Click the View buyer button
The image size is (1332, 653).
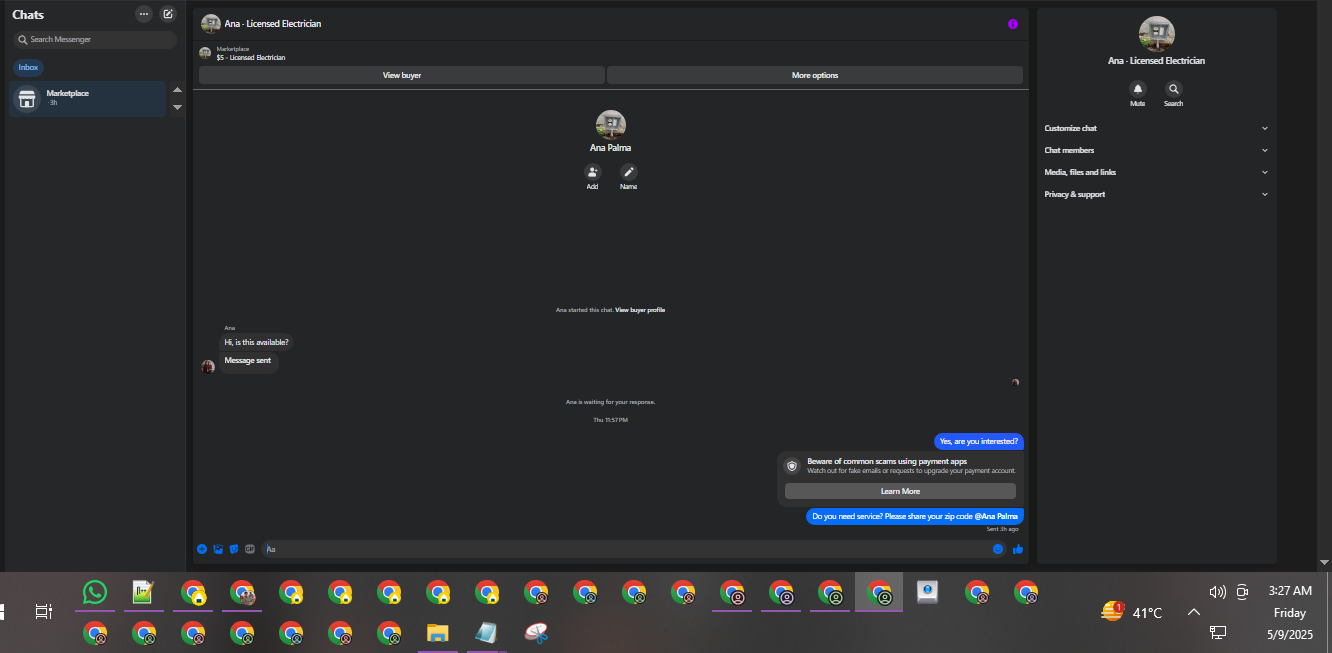[x=402, y=75]
